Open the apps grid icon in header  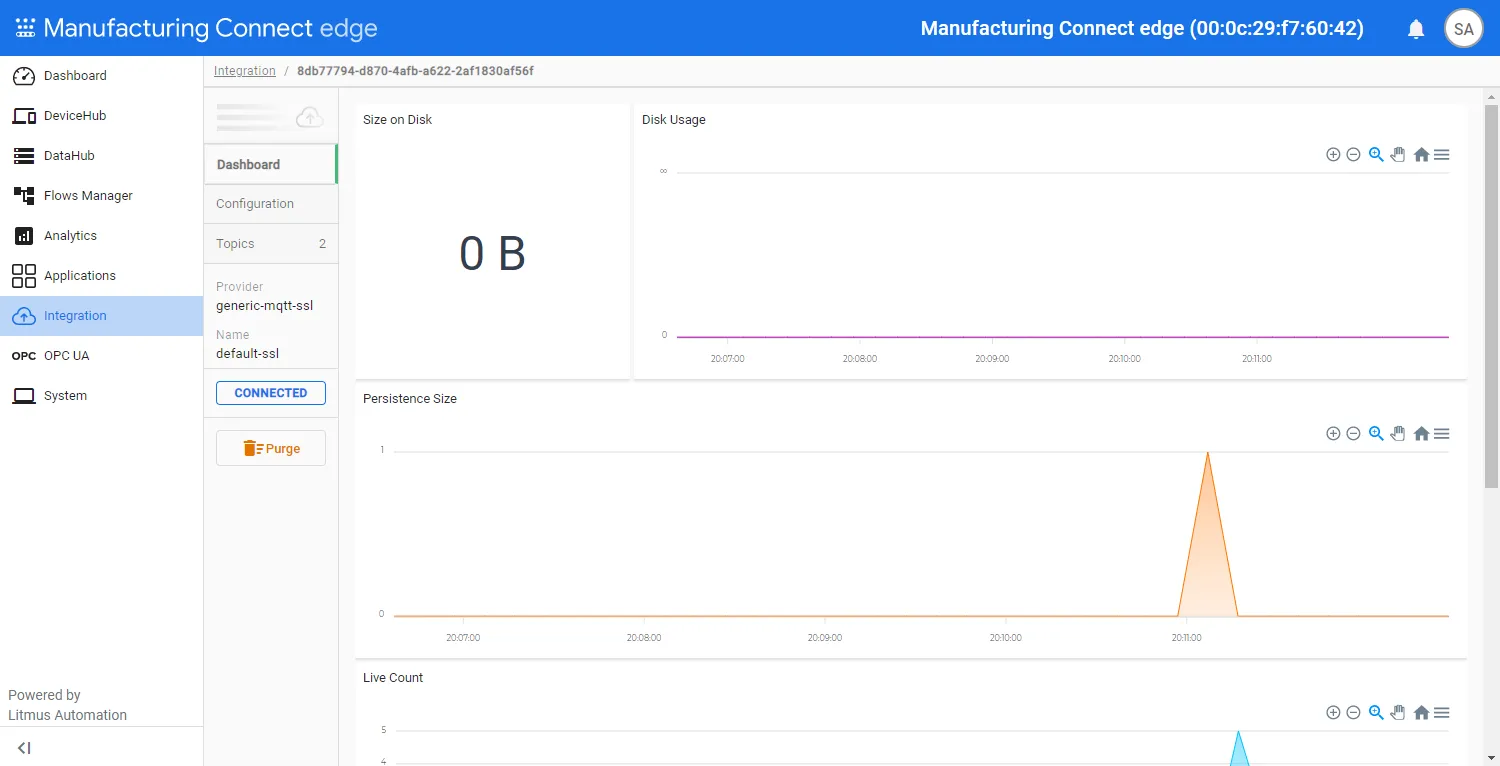pos(25,28)
